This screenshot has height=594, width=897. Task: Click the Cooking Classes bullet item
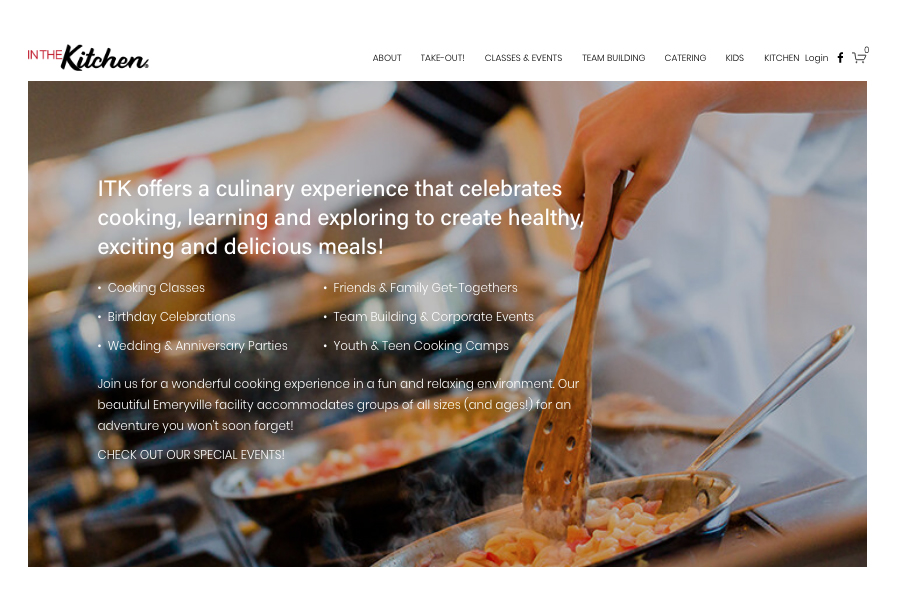coord(156,288)
